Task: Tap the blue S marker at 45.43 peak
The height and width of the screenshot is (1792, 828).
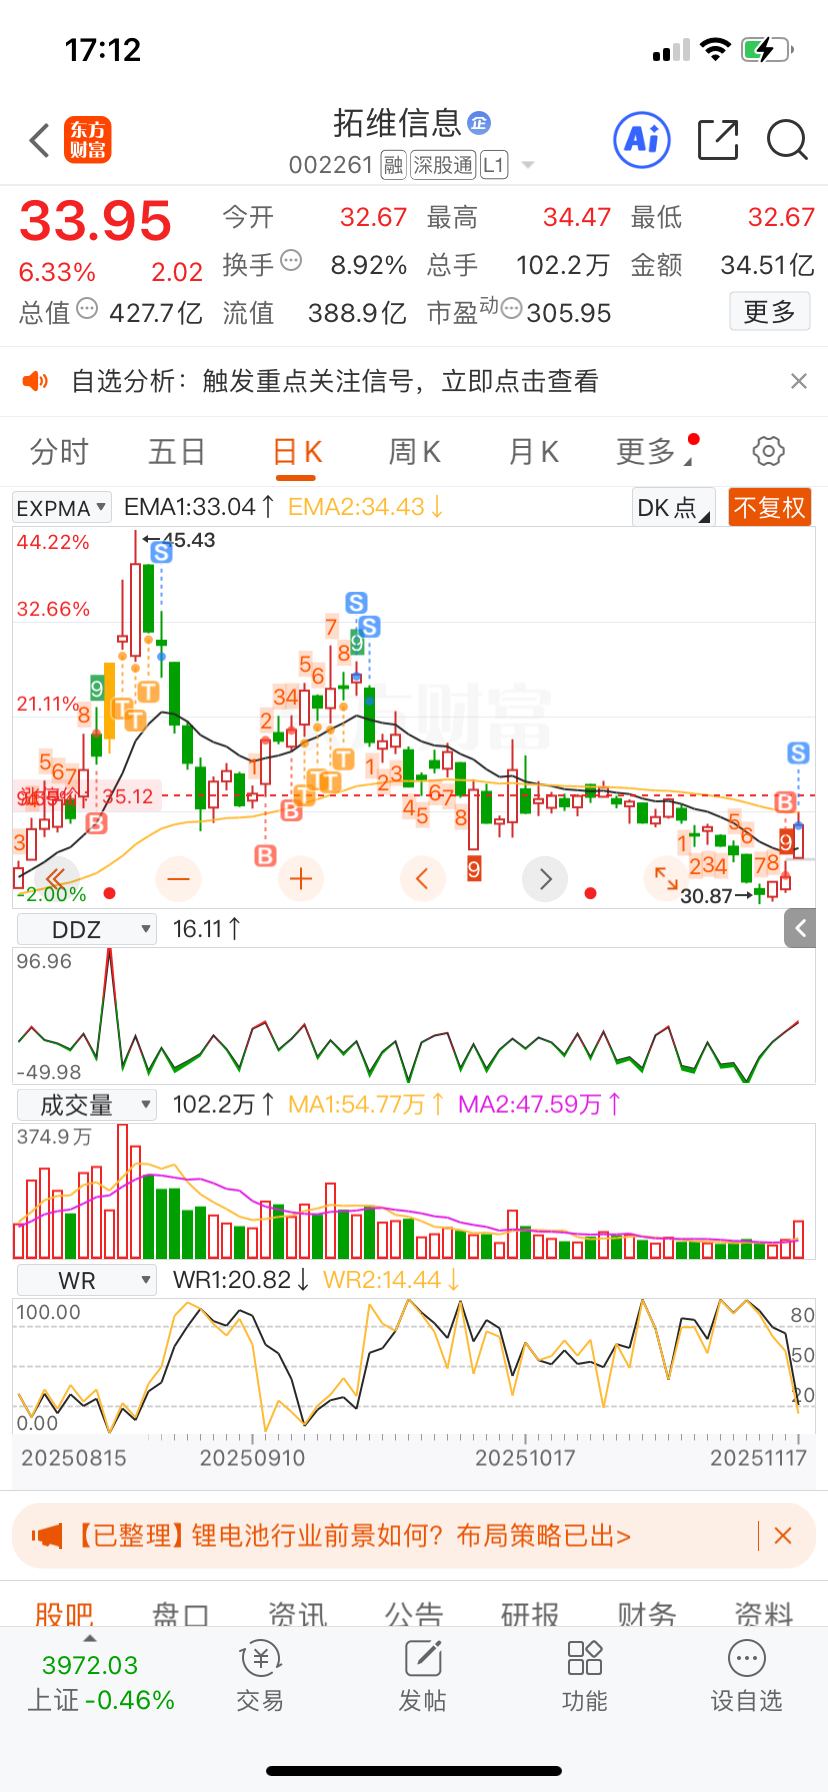Action: (161, 552)
